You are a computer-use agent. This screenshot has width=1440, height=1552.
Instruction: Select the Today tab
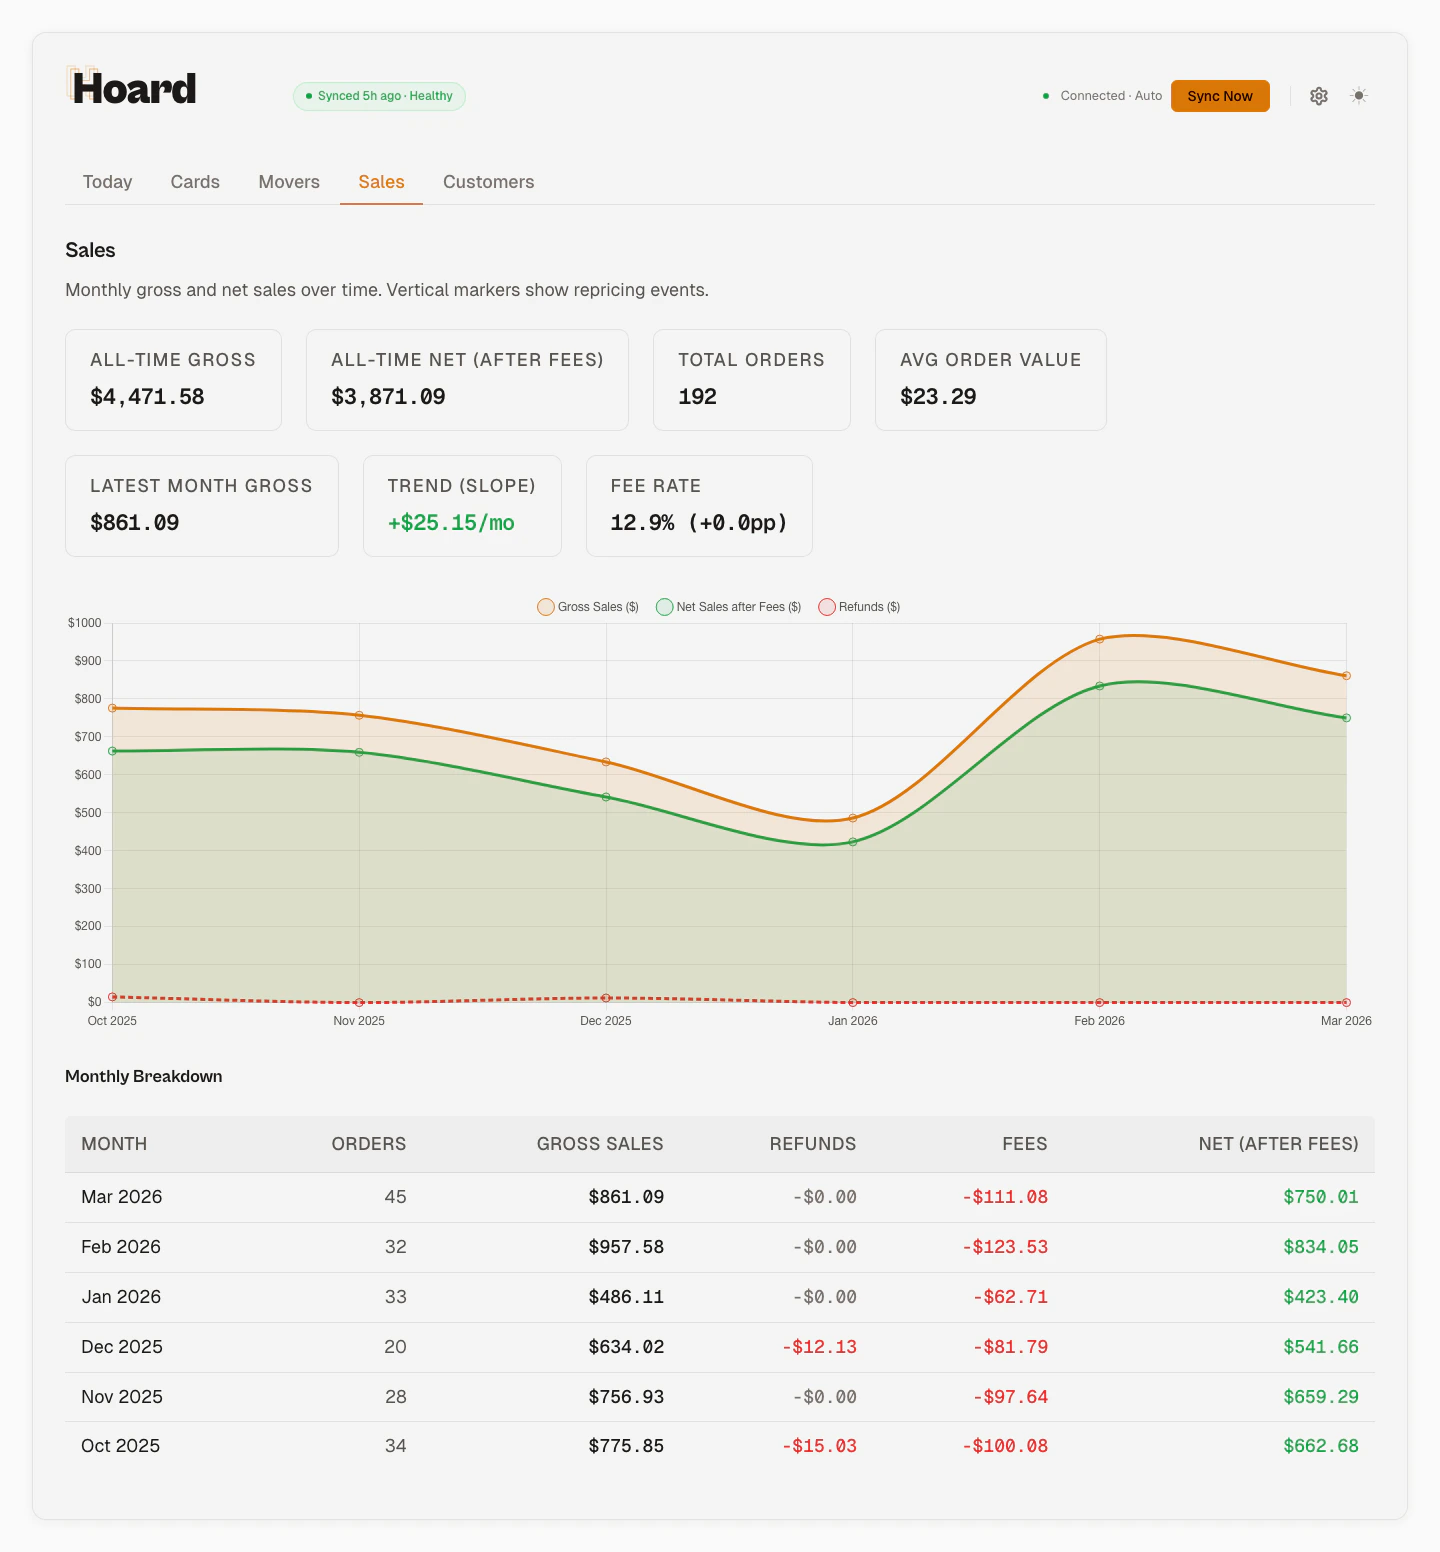tap(106, 182)
